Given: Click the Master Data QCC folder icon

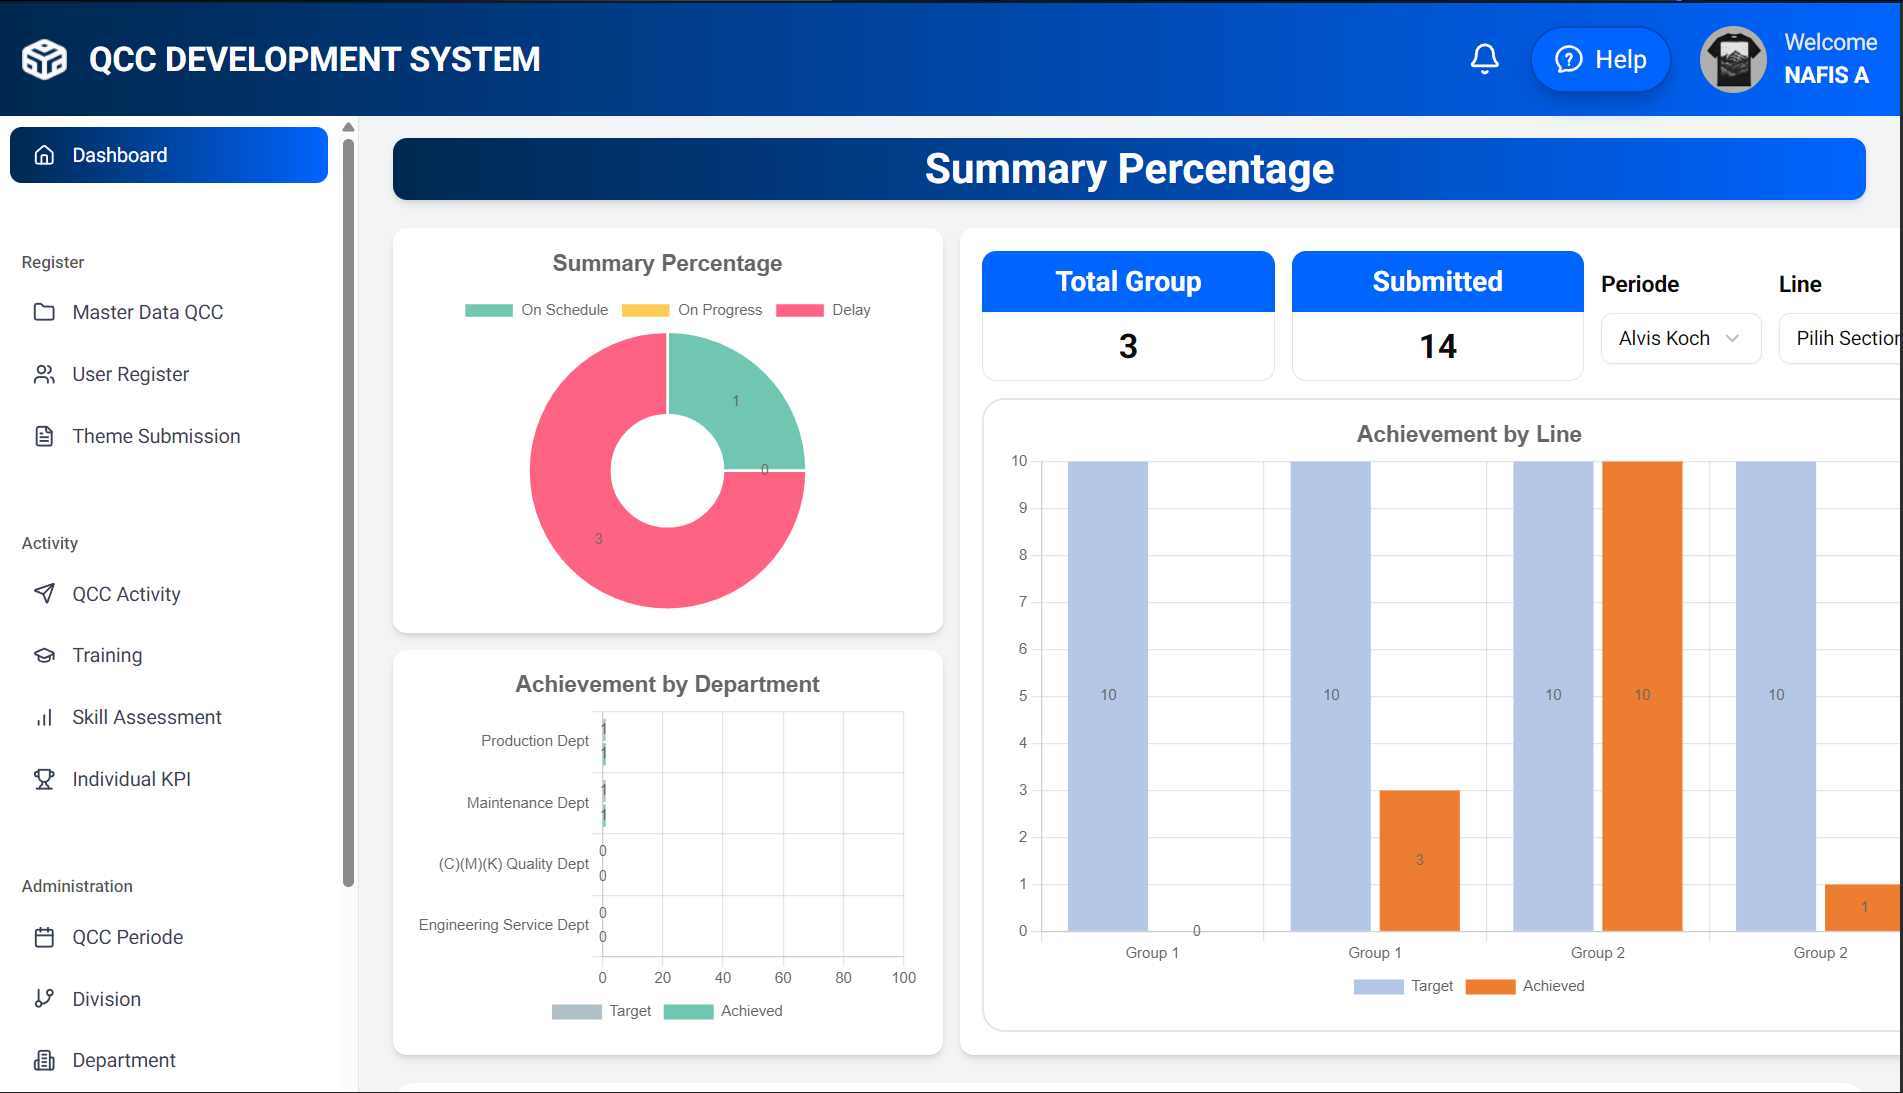Looking at the screenshot, I should click(44, 312).
